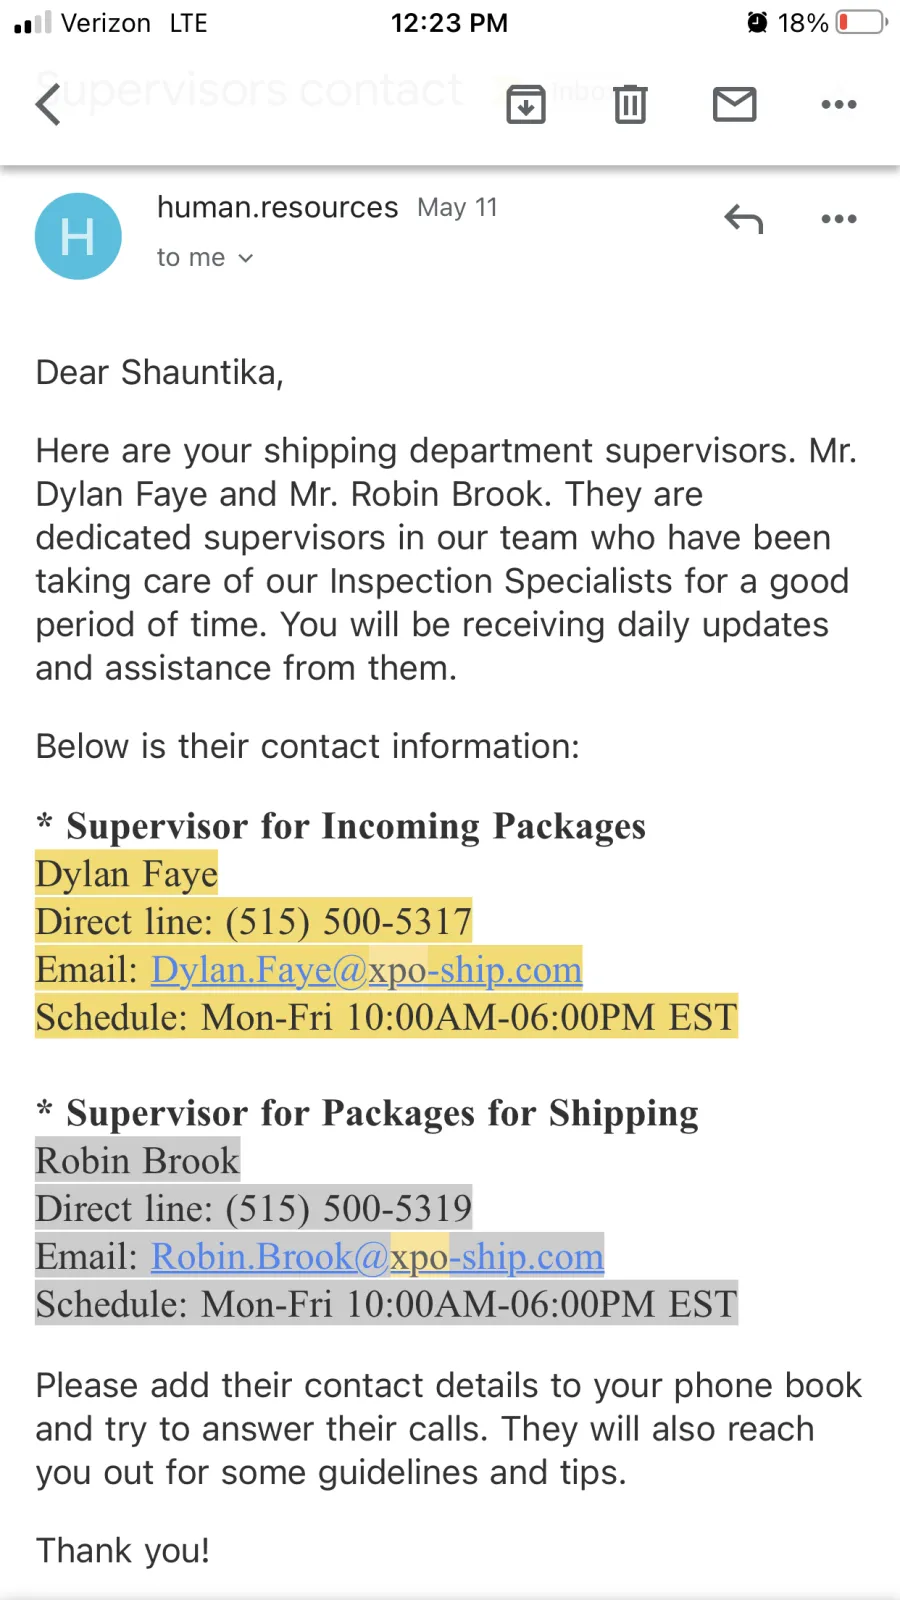Tap the 'Supervisor for Incoming Packages' heading
The image size is (900, 1600).
click(x=356, y=826)
